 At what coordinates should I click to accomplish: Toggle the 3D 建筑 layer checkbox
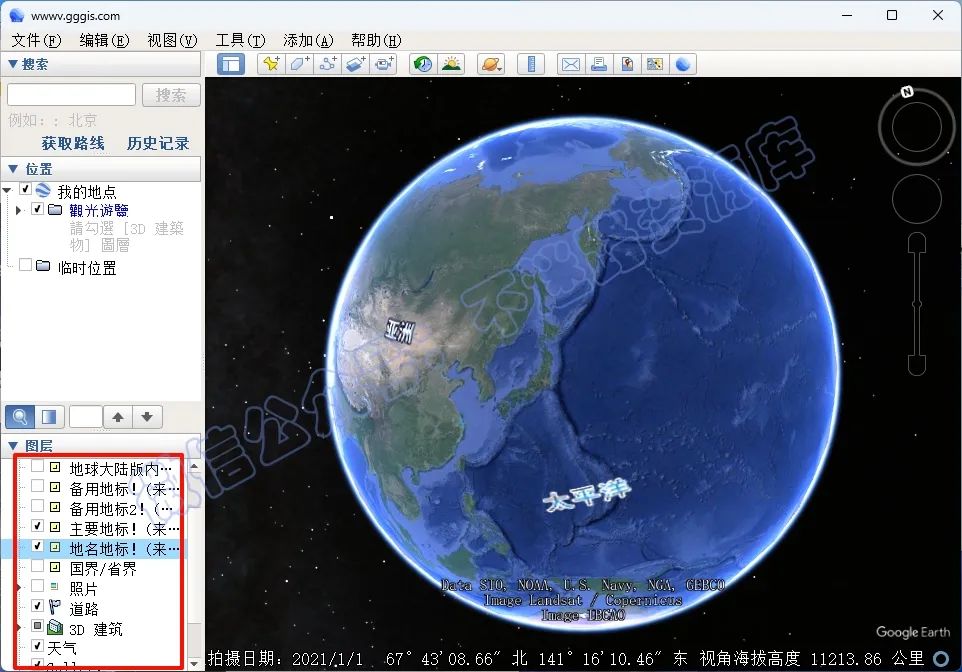pos(37,626)
